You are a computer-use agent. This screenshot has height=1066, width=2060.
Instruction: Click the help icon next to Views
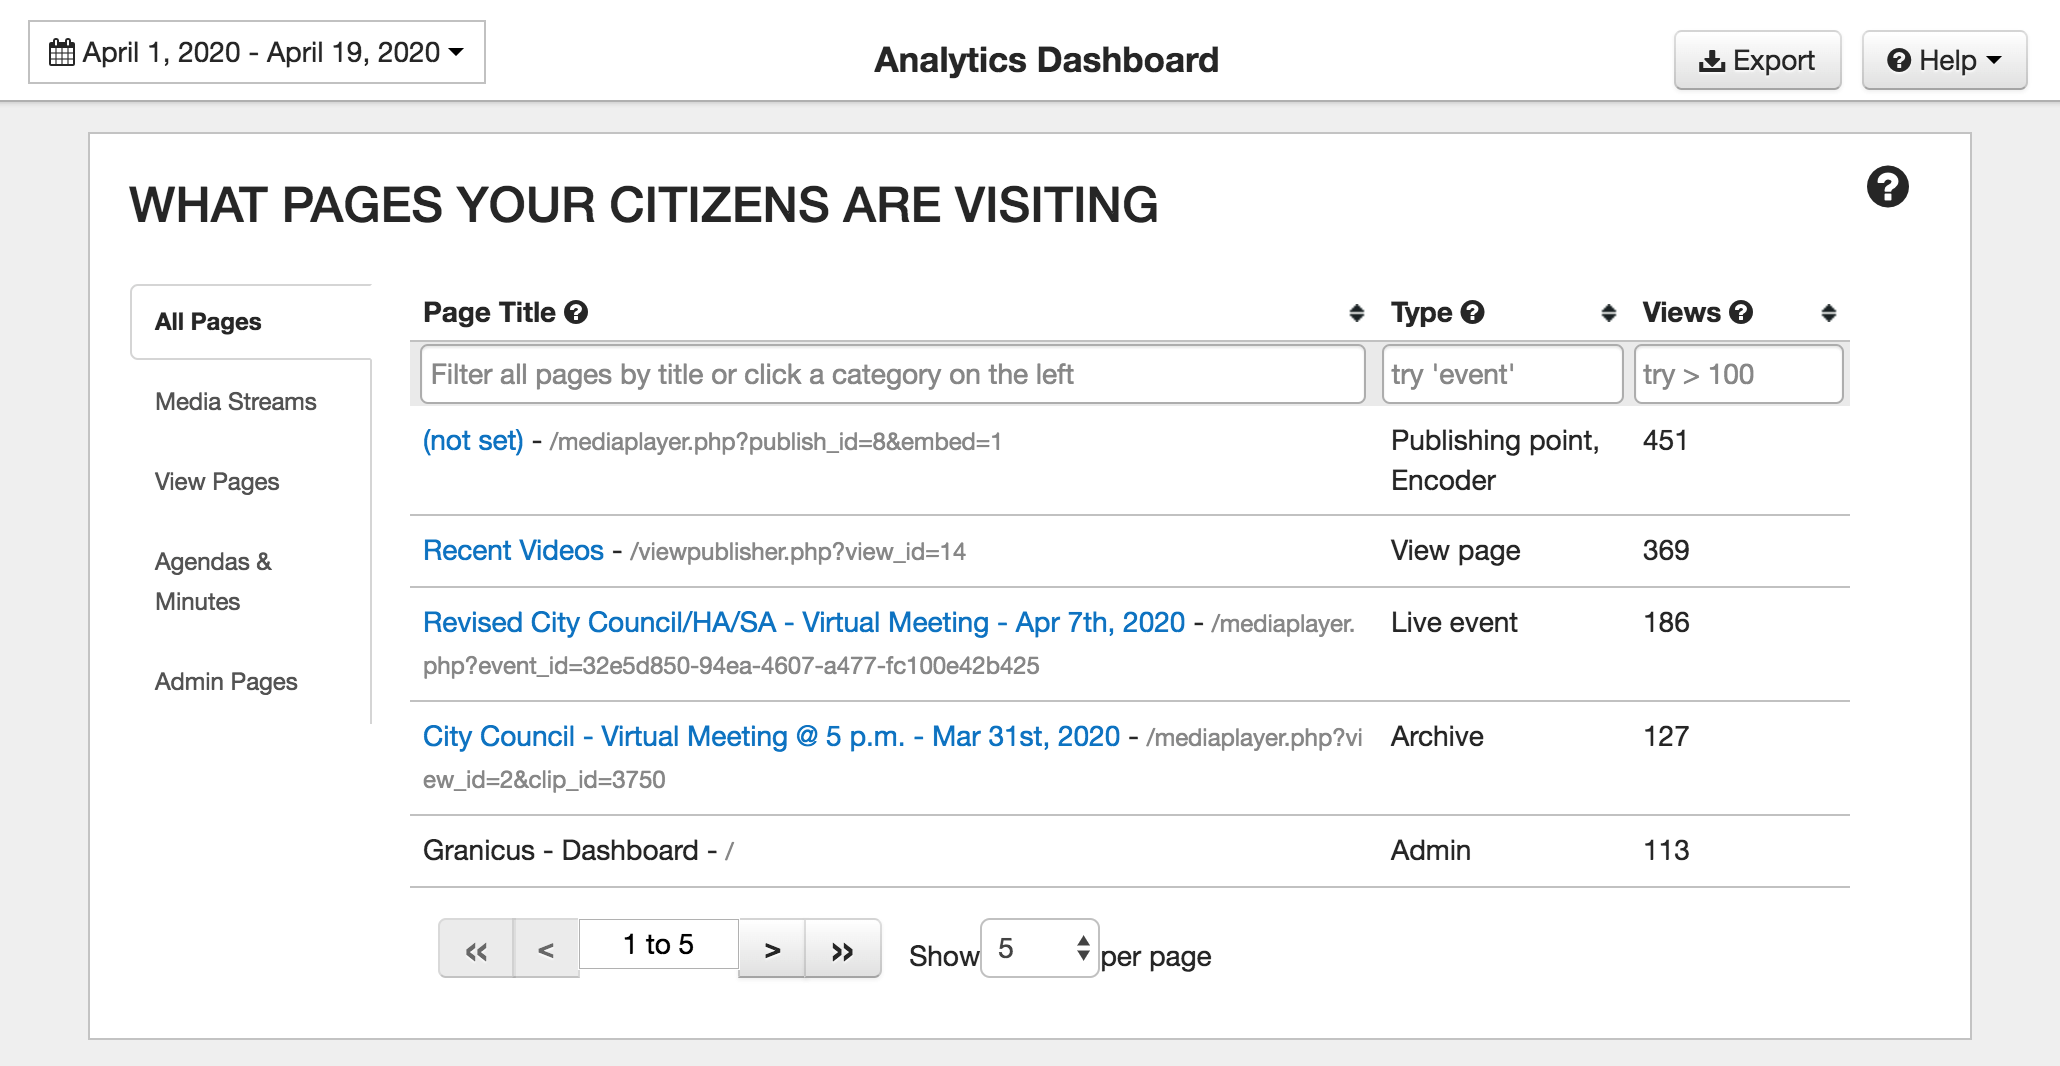(1741, 313)
